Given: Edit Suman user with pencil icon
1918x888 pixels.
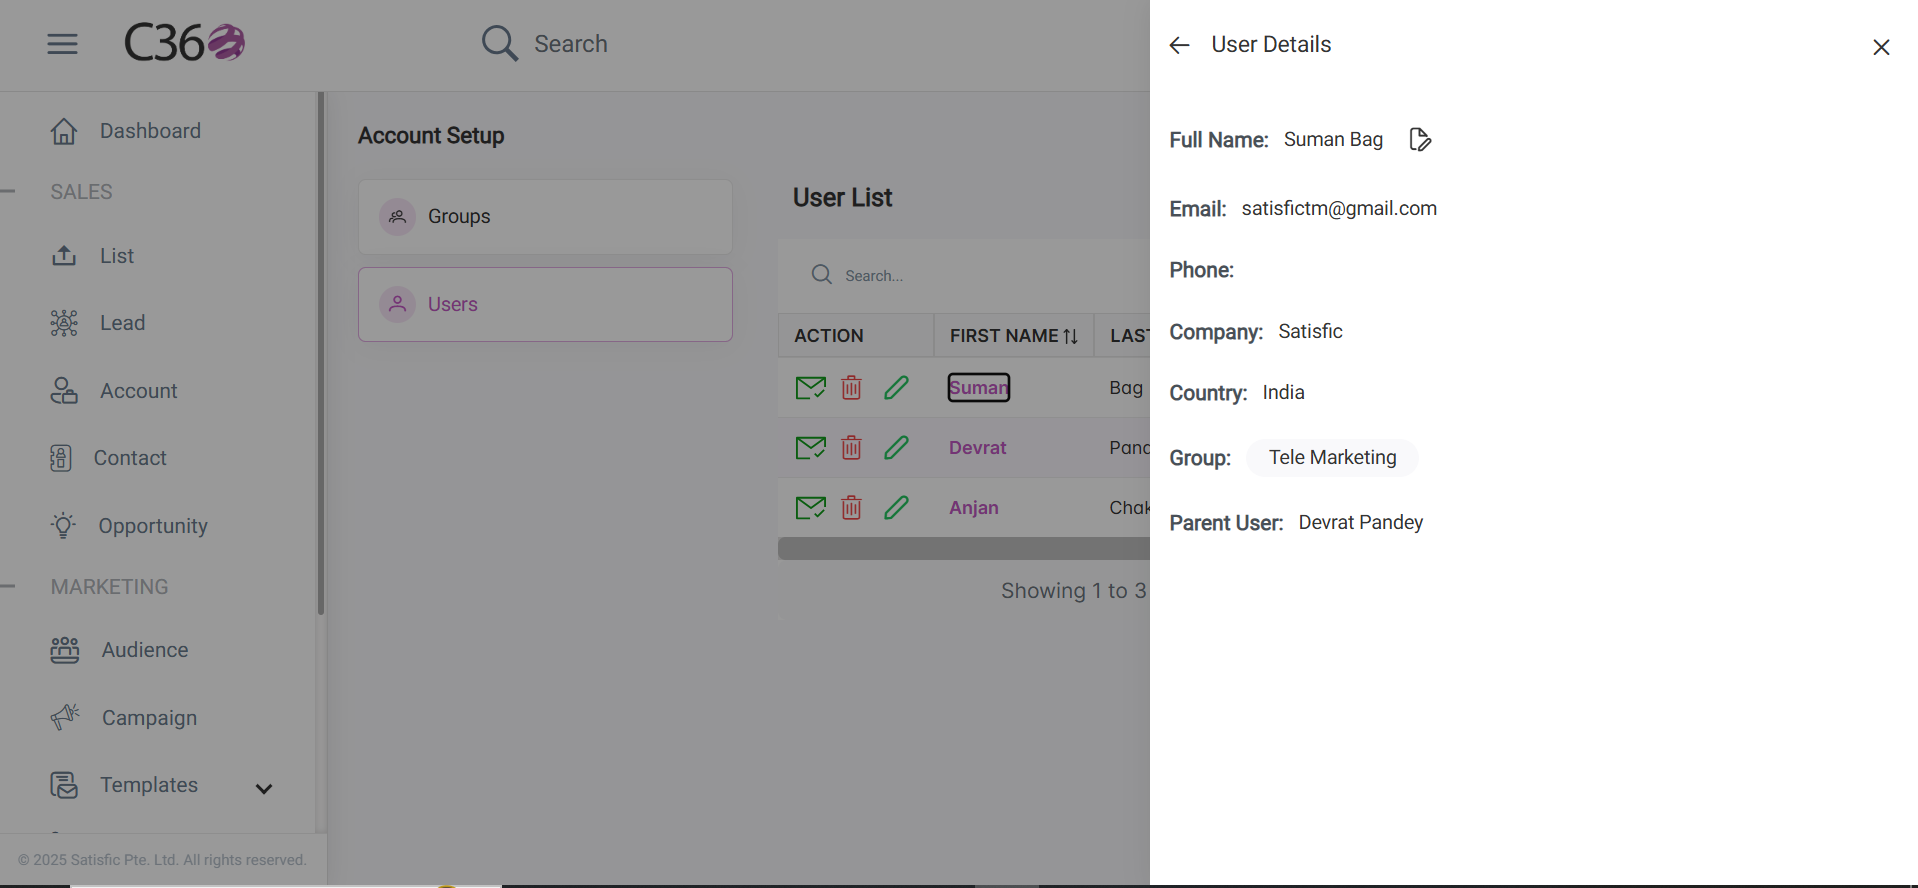Looking at the screenshot, I should pyautogui.click(x=896, y=388).
